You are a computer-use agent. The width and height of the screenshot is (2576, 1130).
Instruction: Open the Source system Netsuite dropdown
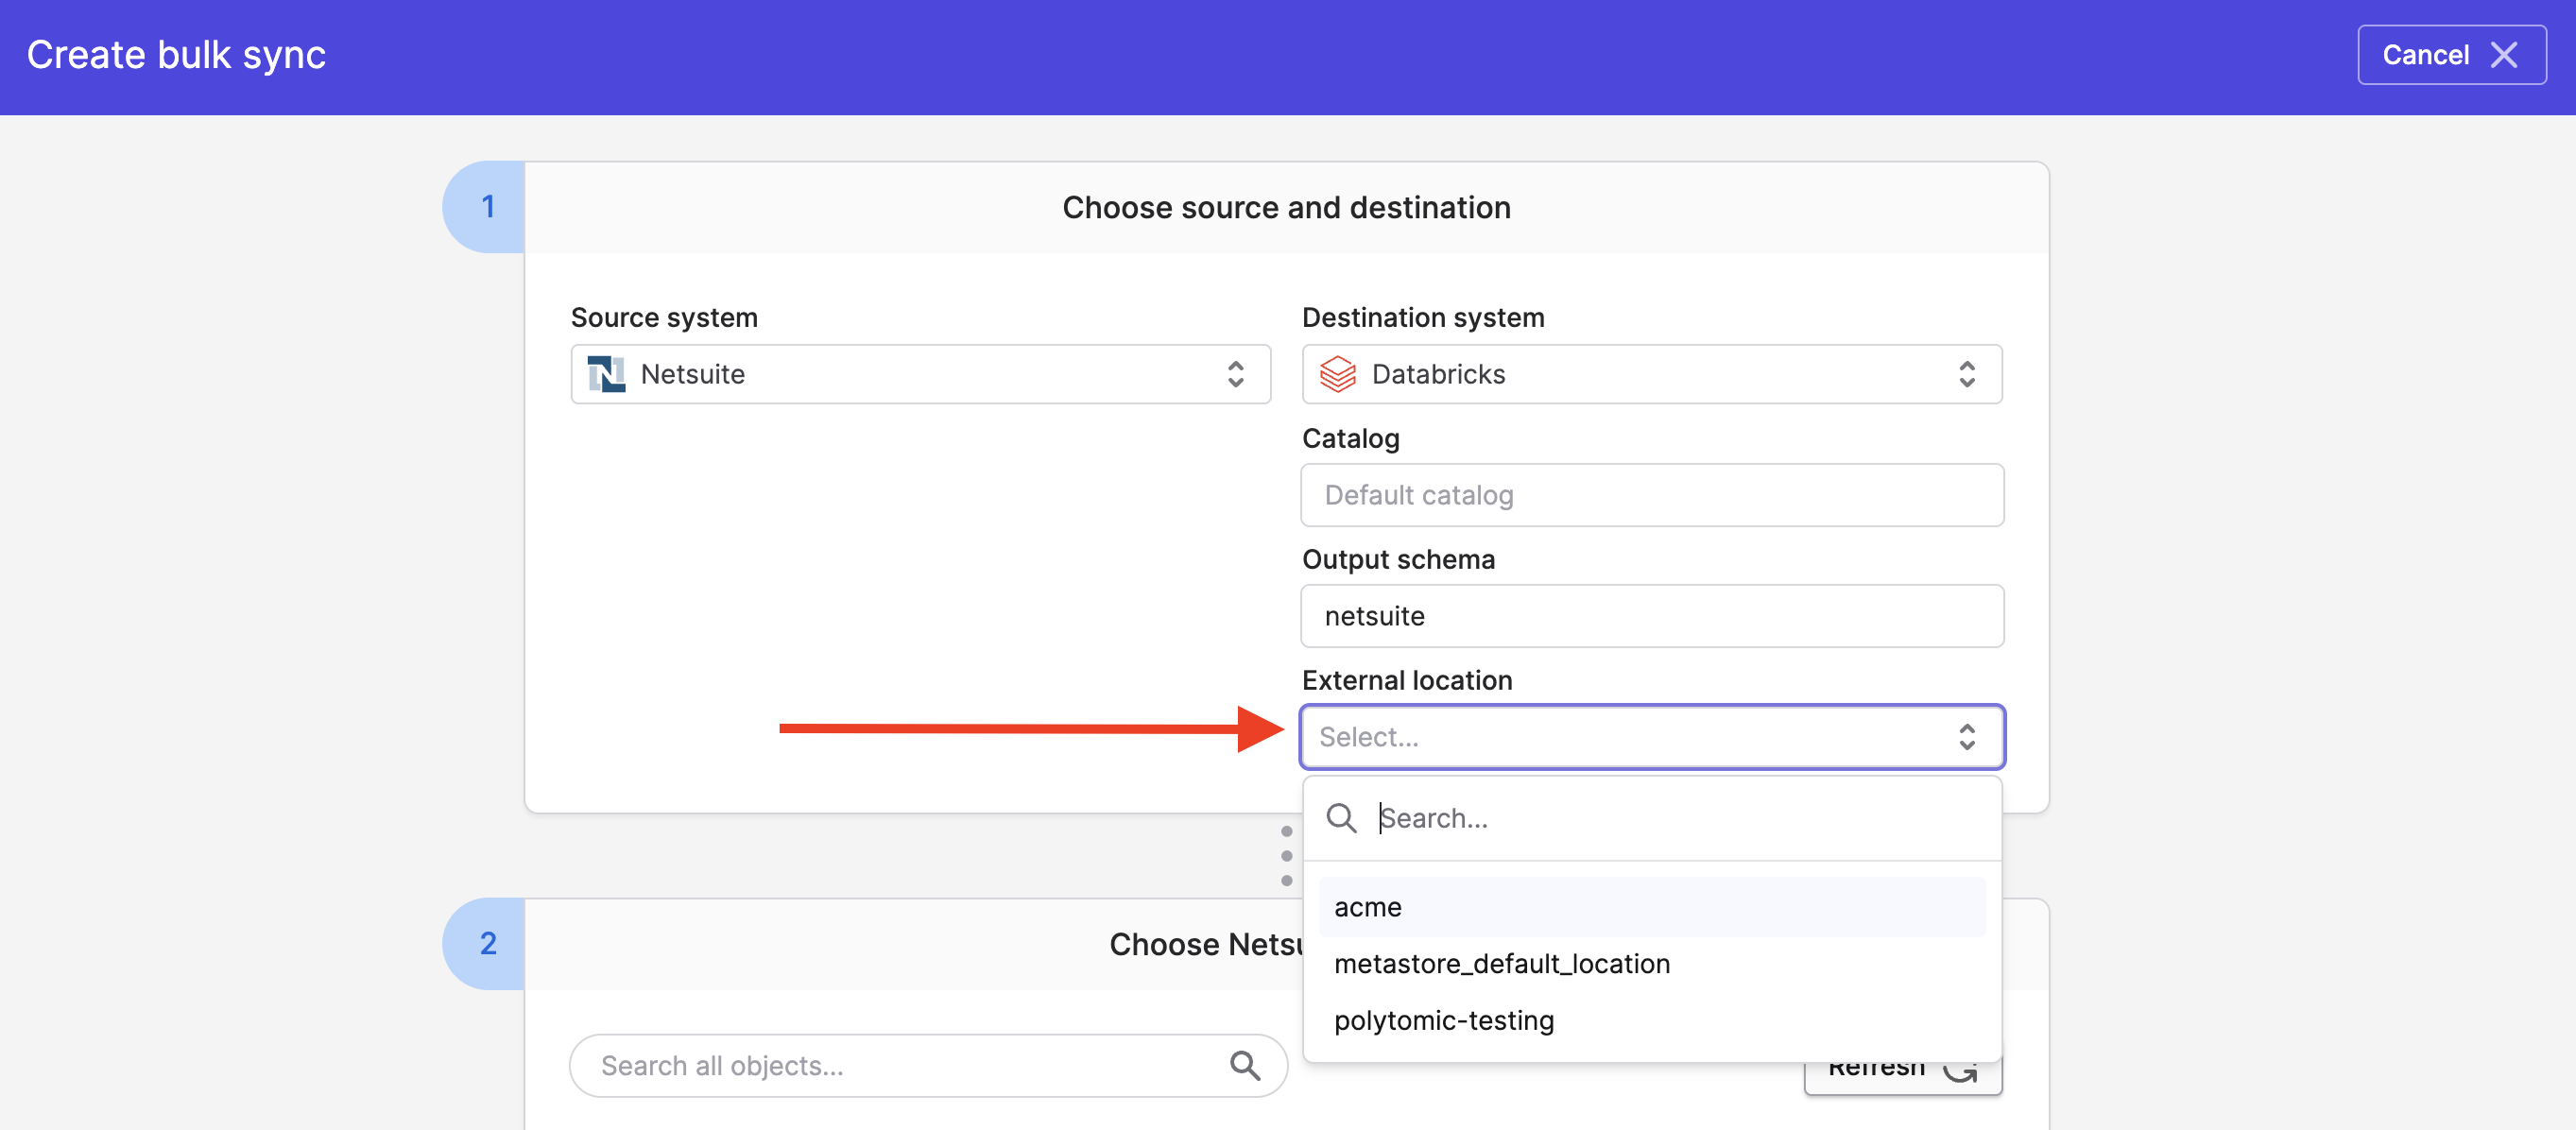pyautogui.click(x=920, y=374)
